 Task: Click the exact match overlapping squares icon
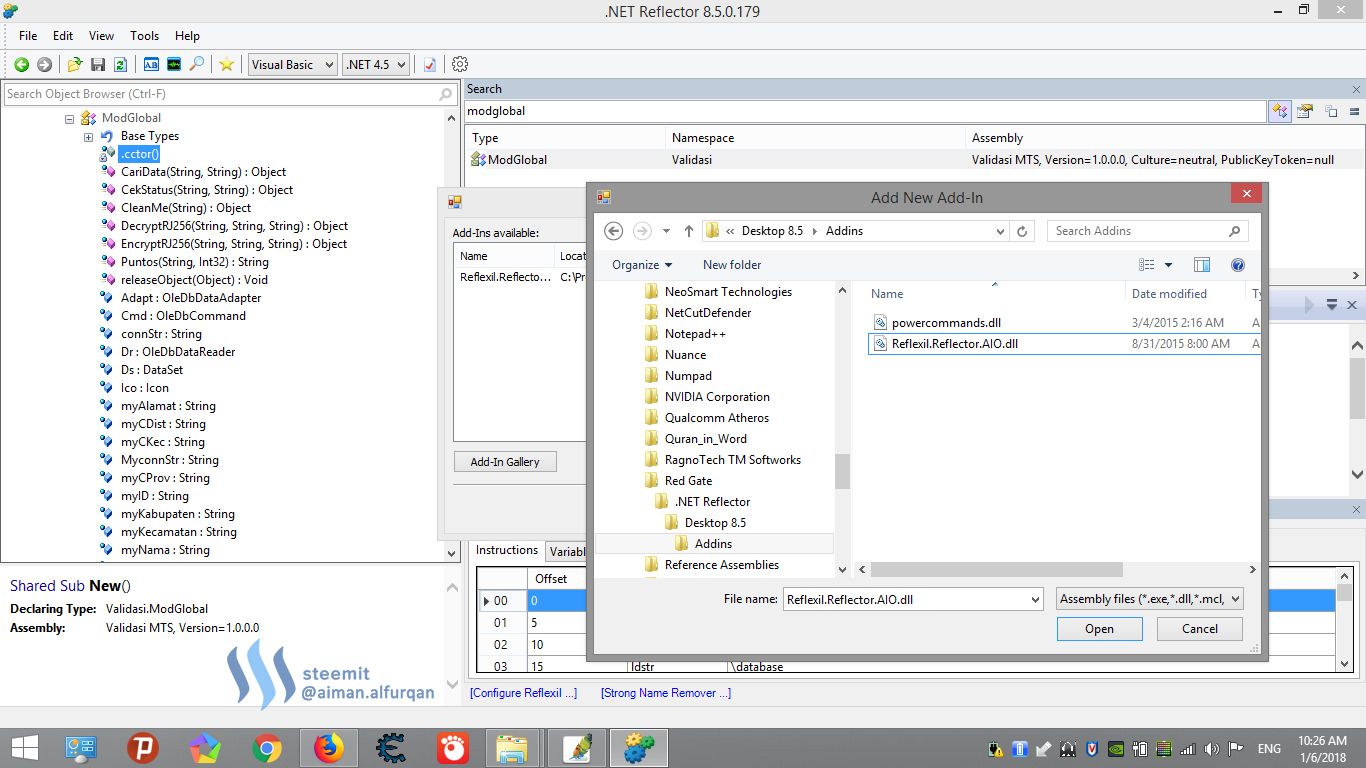click(x=1331, y=111)
